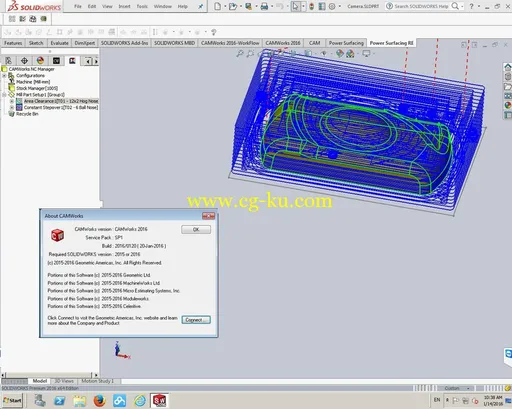Switch to SOLIDWORKS Add-Ins tab
Screen dimensions: 512x409
pos(124,43)
